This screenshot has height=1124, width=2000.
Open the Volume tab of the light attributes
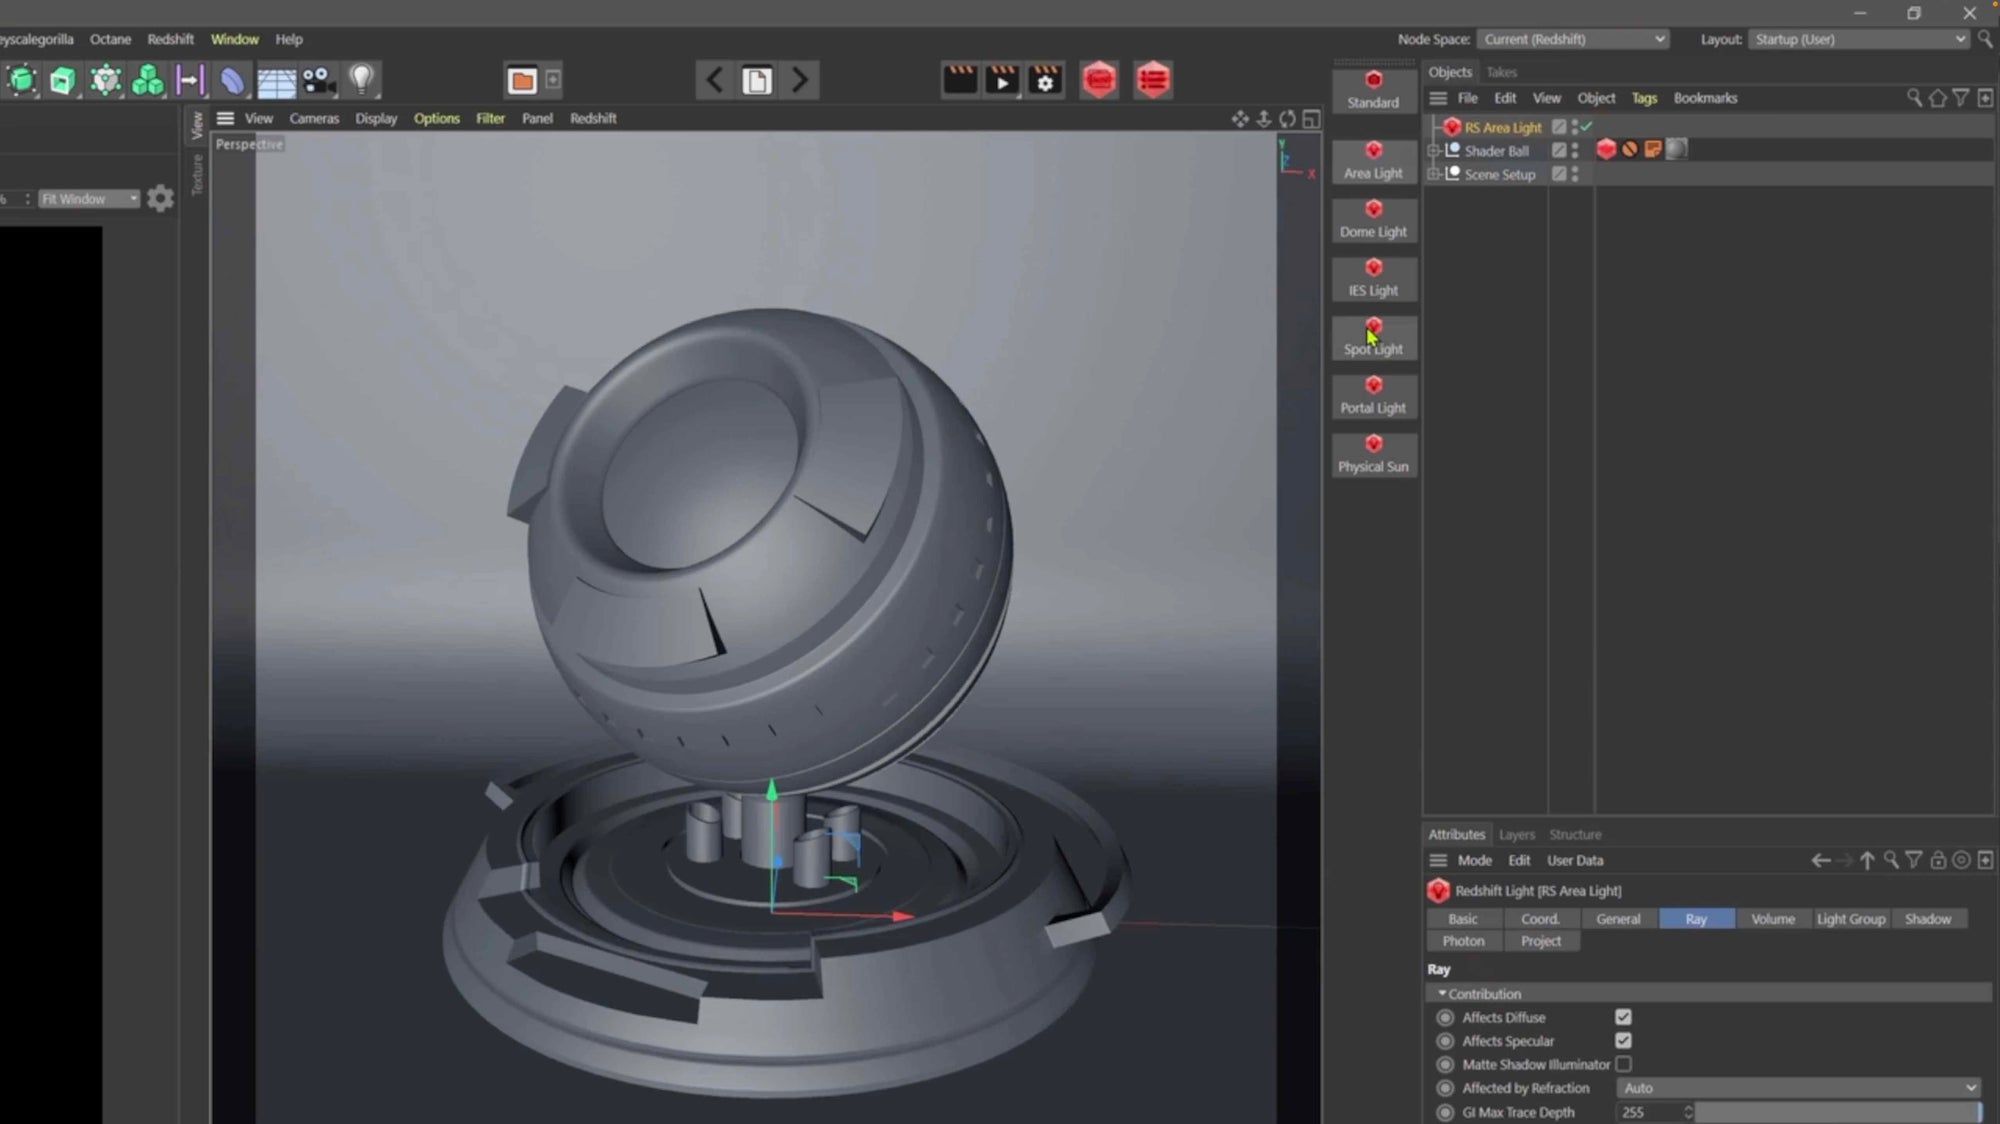(x=1772, y=918)
